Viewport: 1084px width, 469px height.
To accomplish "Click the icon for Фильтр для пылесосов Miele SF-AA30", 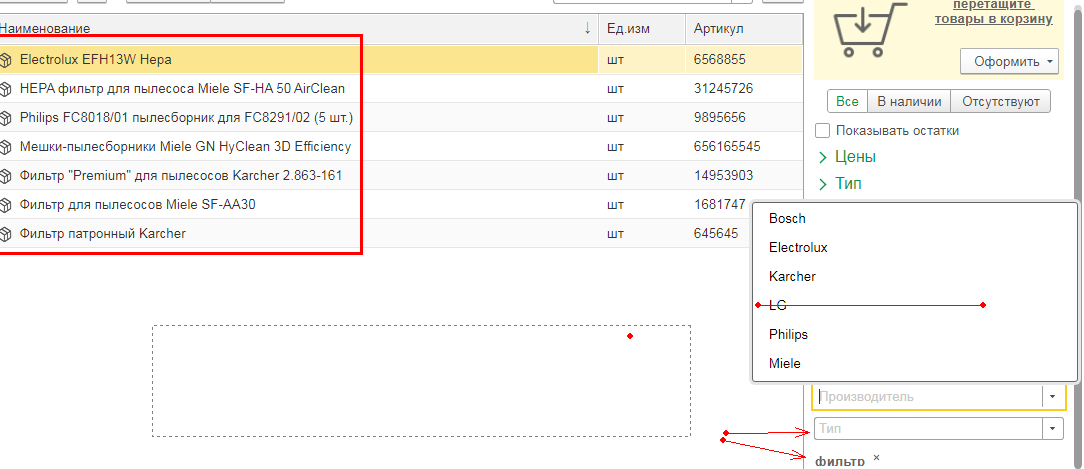I will [7, 205].
